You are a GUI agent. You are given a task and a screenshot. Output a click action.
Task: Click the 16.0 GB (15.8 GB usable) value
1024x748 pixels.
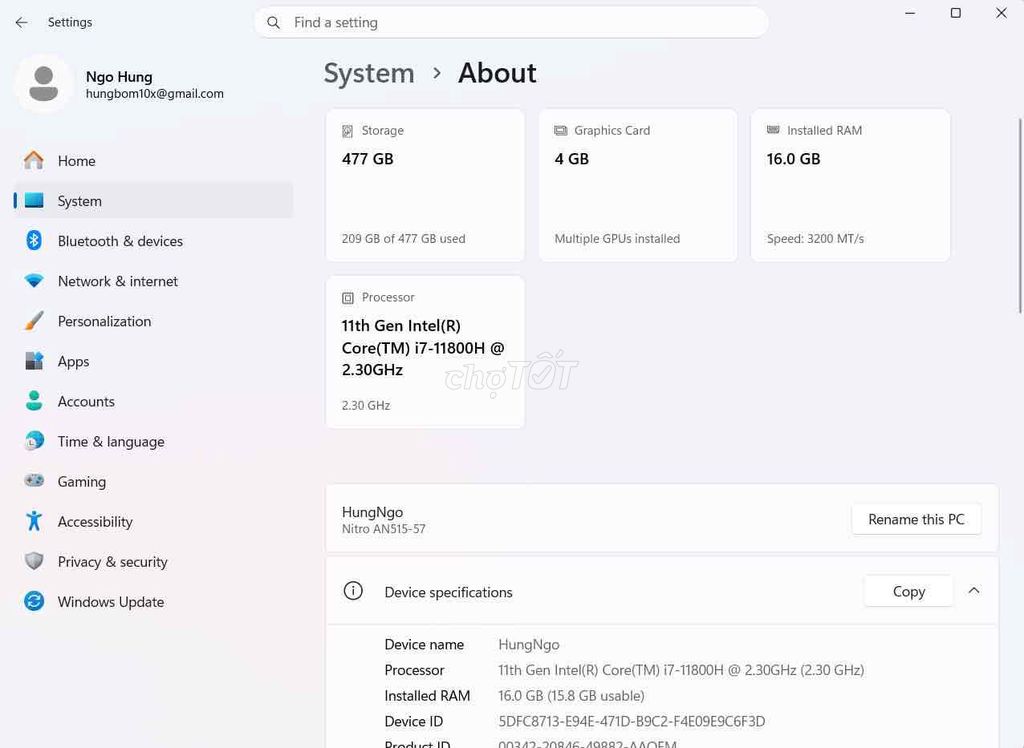pyautogui.click(x=571, y=696)
